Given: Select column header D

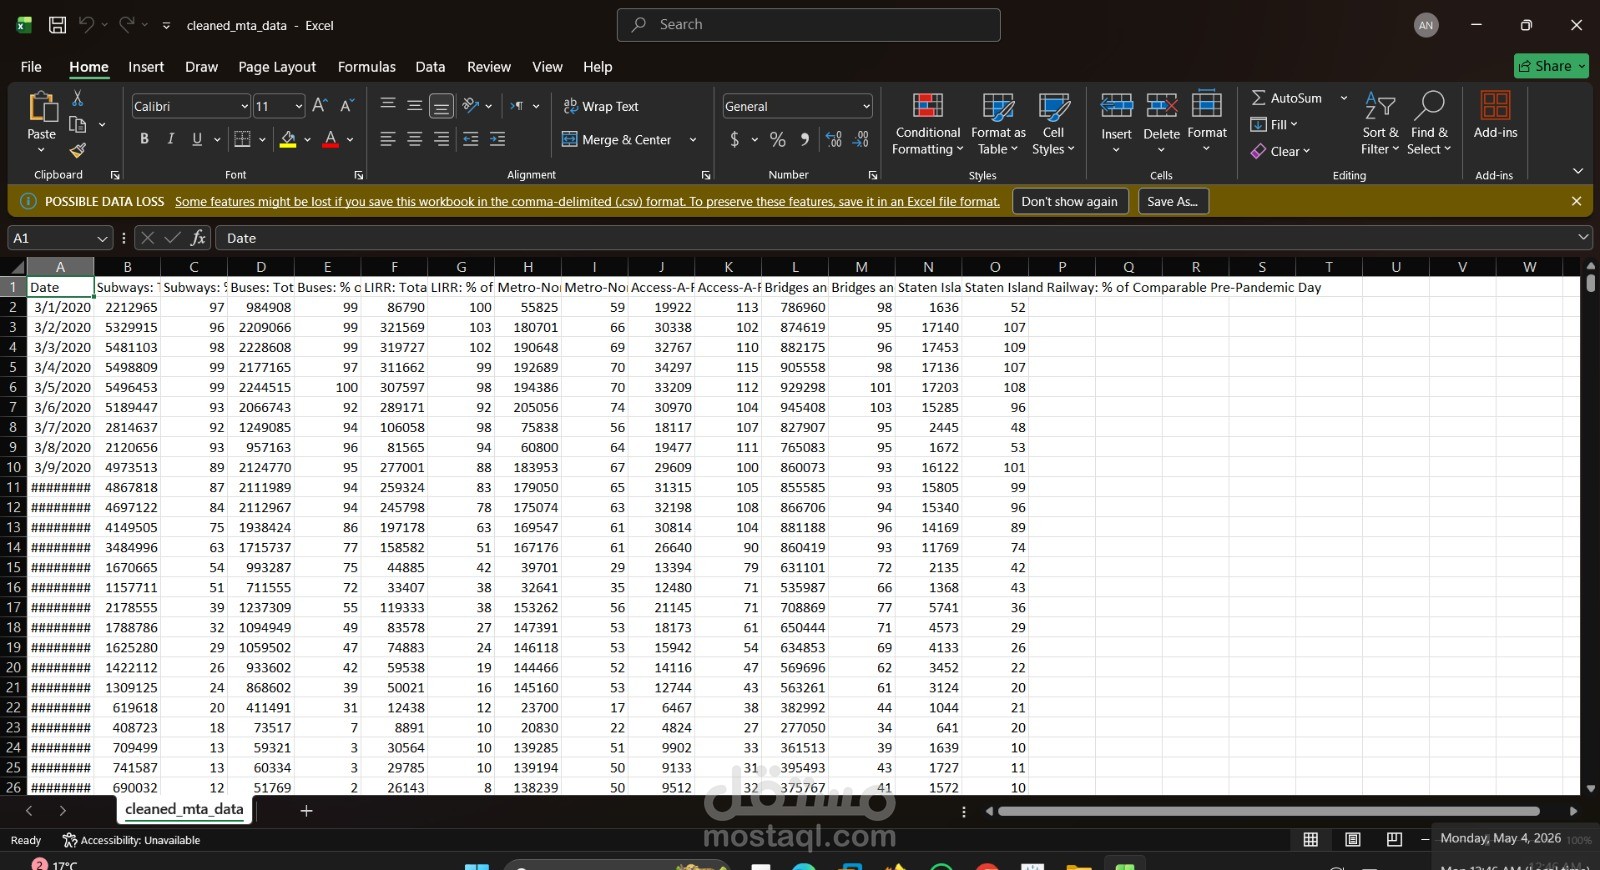Looking at the screenshot, I should pyautogui.click(x=261, y=267).
